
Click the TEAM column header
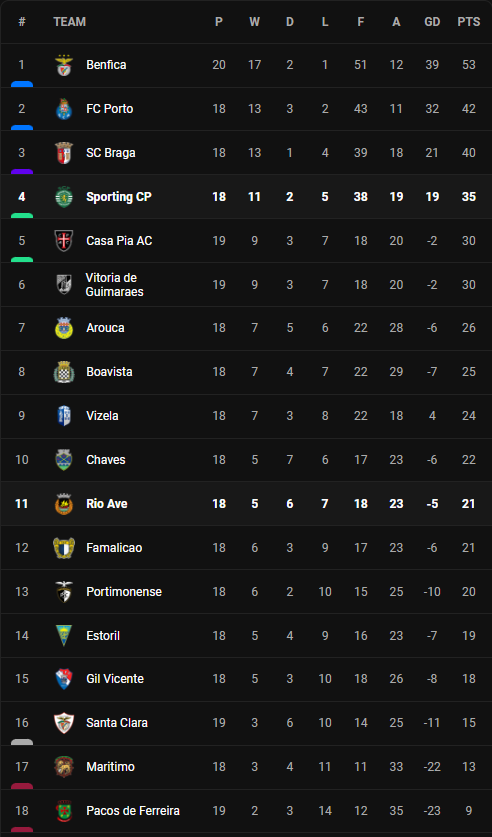pos(69,22)
